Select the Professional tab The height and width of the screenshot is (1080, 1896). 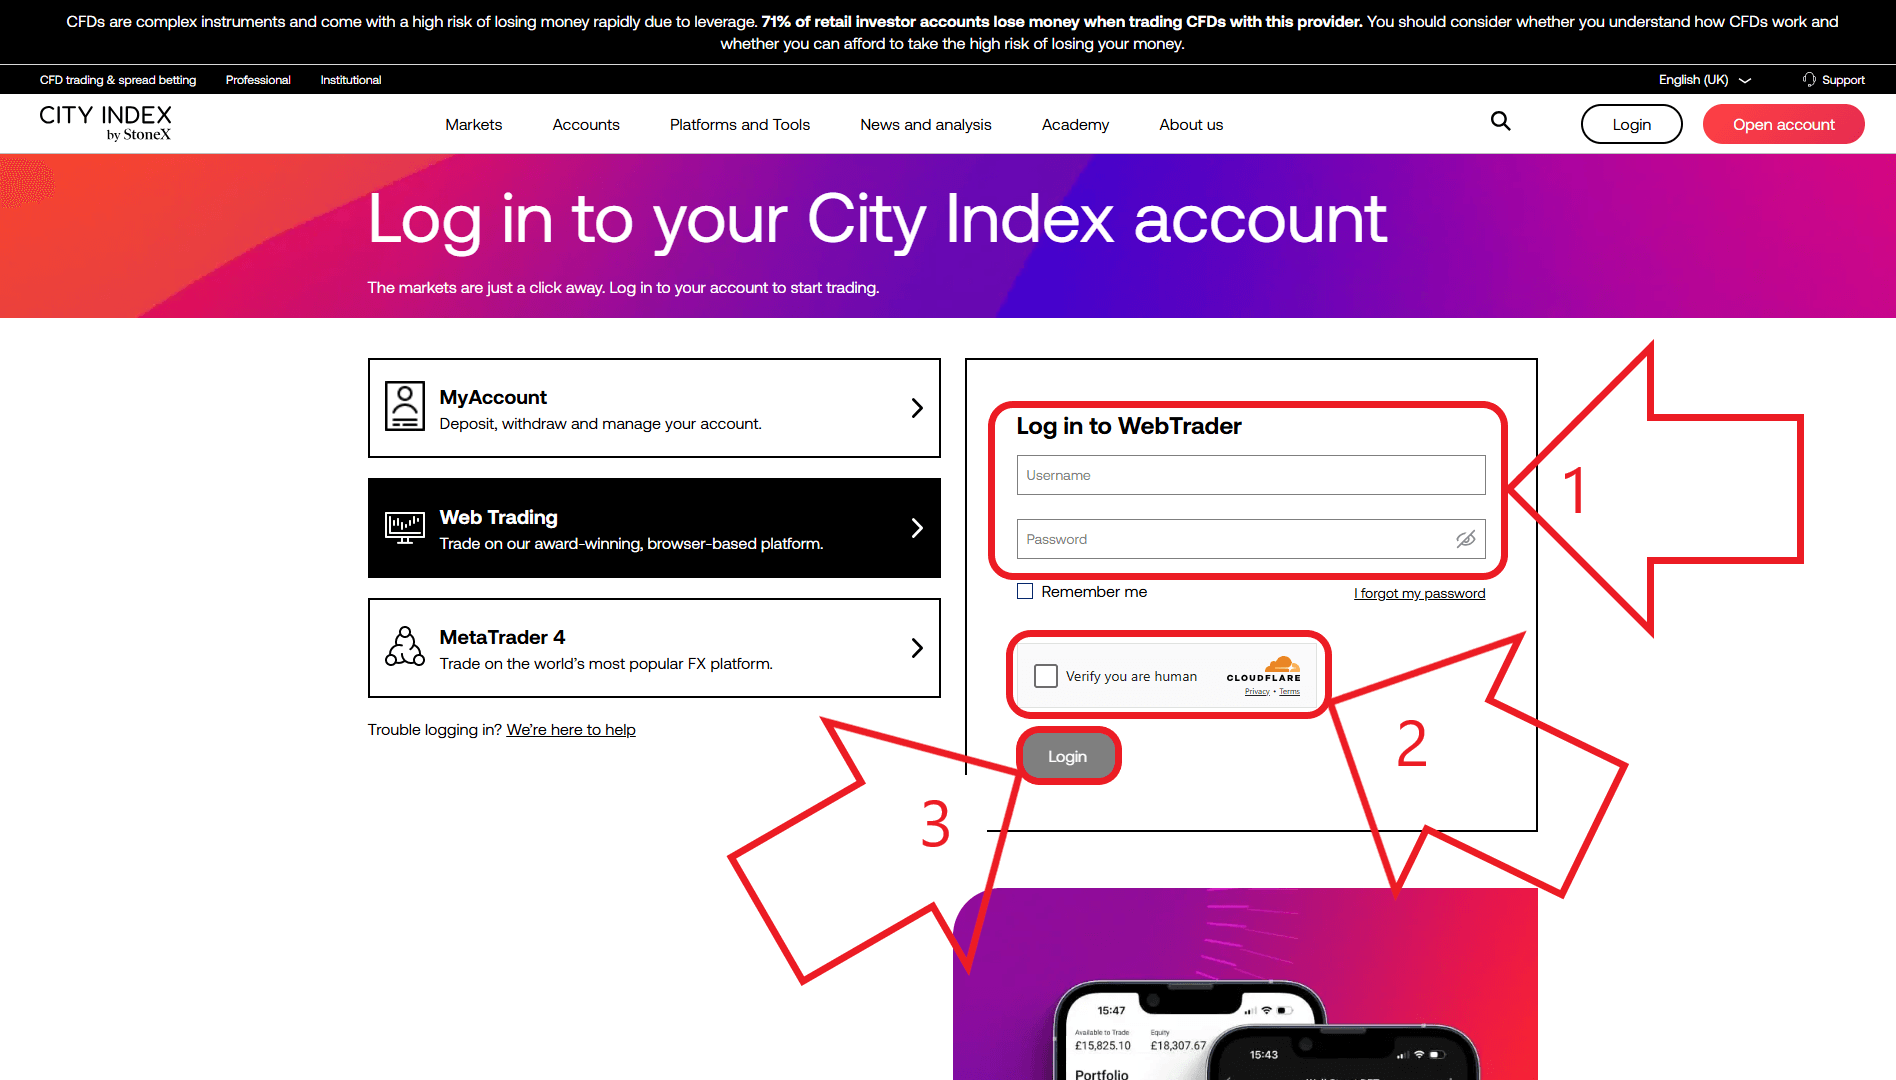[258, 80]
